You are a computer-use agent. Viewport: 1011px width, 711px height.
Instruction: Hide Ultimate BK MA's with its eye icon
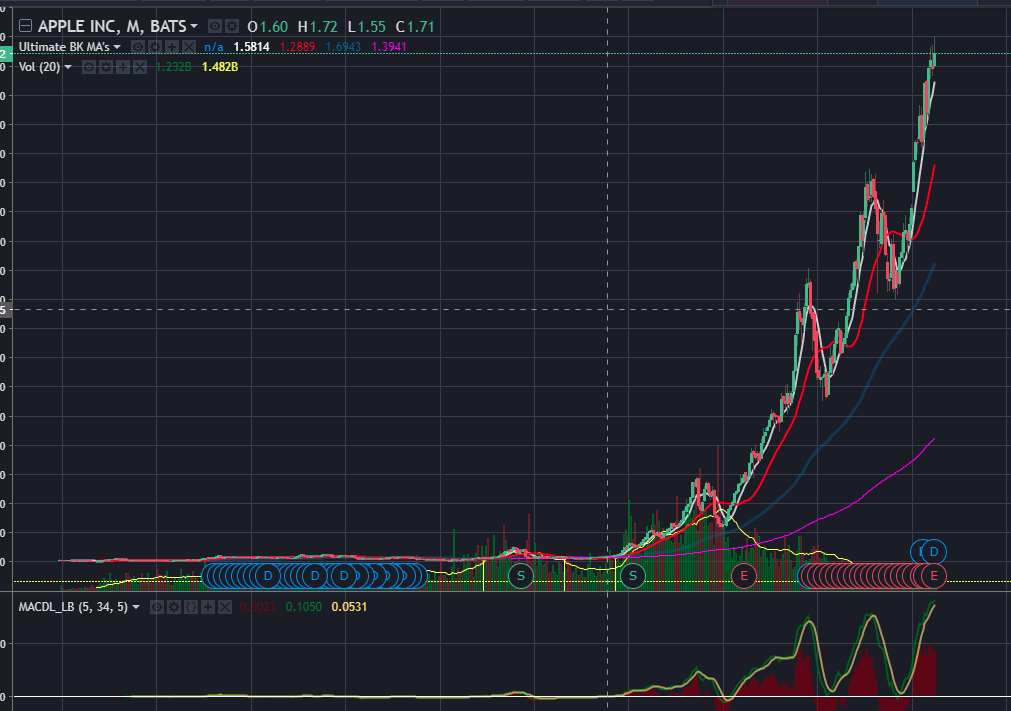(x=137, y=47)
